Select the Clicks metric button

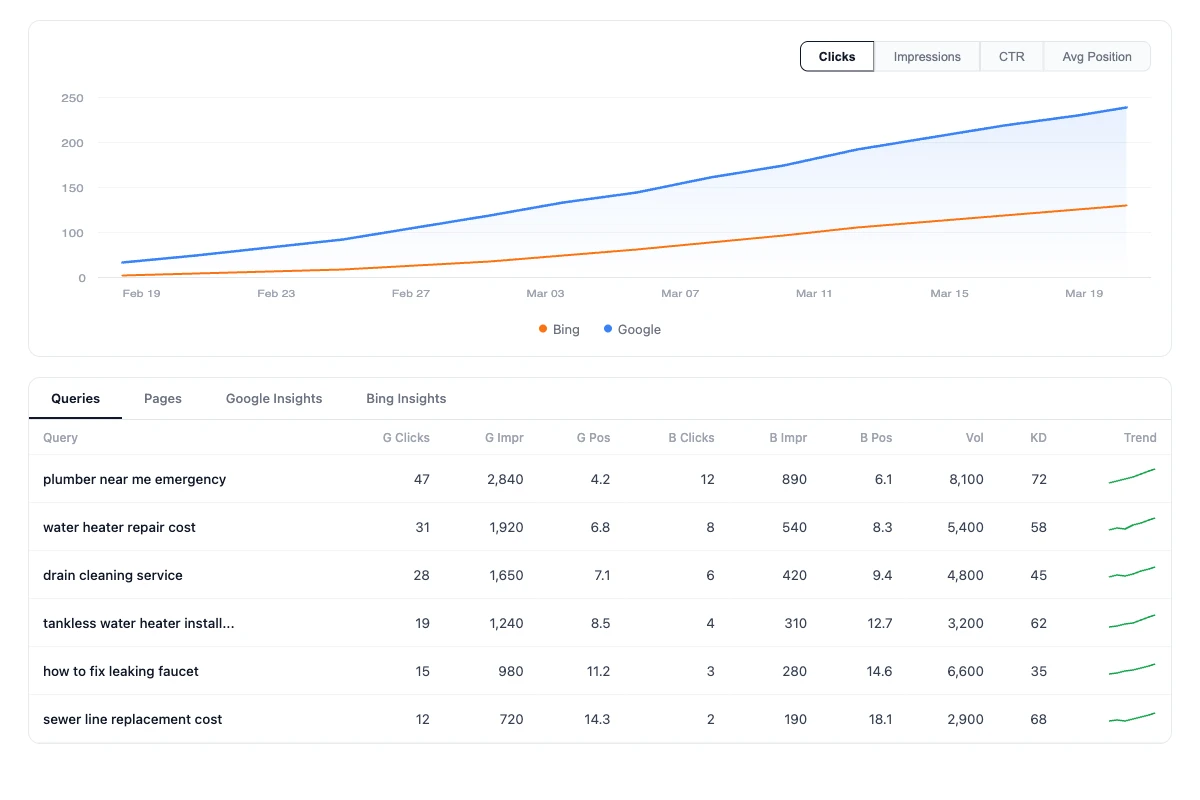tap(837, 57)
